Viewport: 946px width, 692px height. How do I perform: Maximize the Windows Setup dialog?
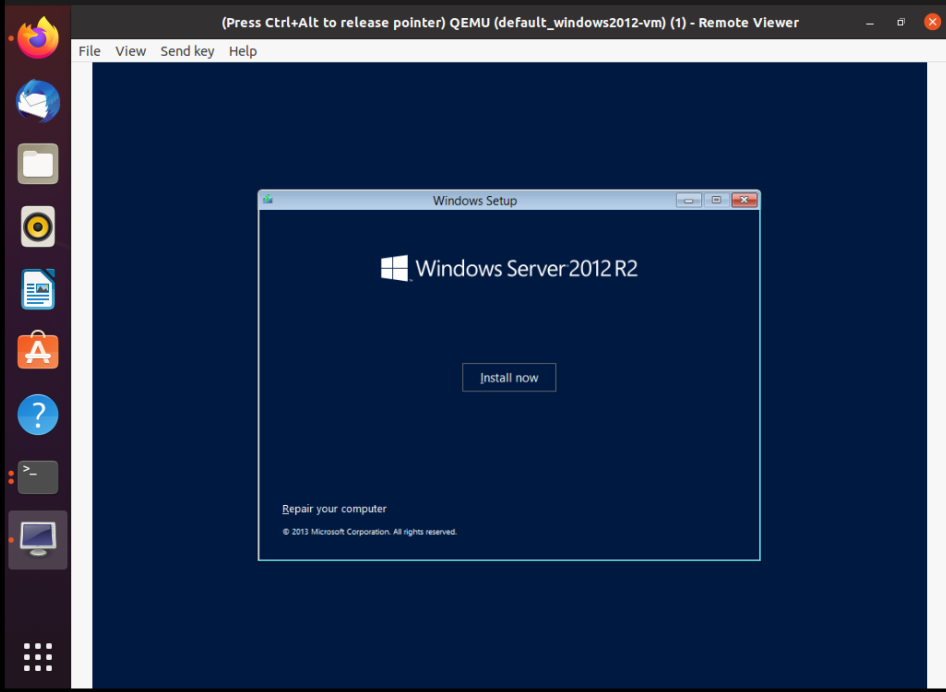click(x=716, y=200)
